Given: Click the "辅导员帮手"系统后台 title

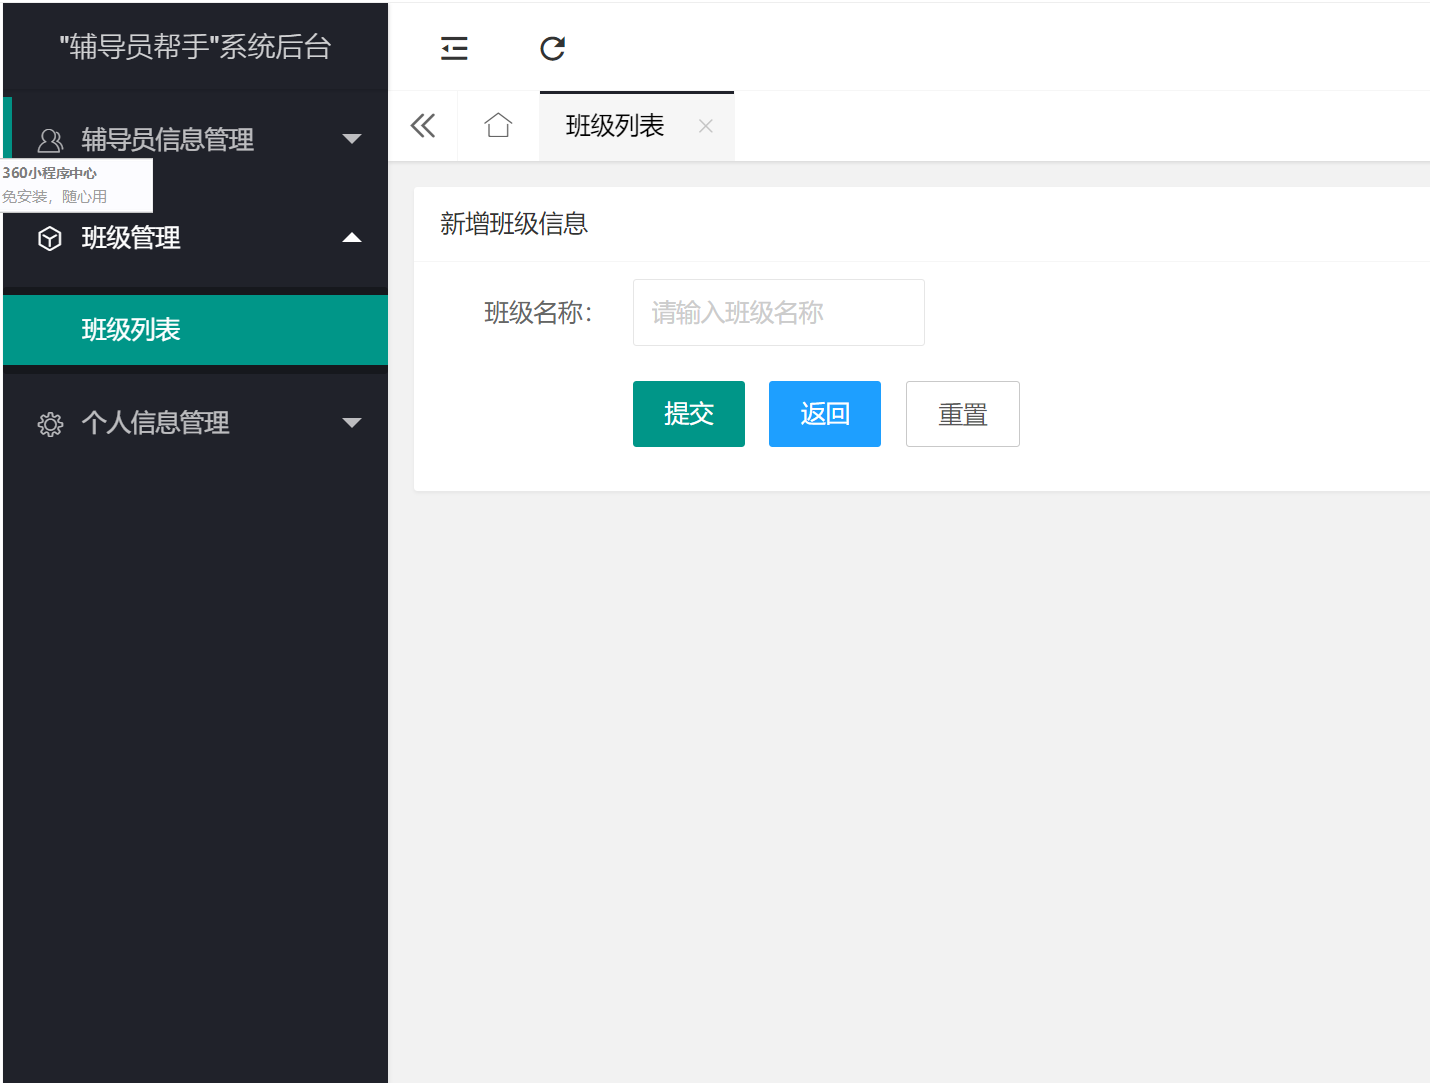Looking at the screenshot, I should (x=195, y=47).
